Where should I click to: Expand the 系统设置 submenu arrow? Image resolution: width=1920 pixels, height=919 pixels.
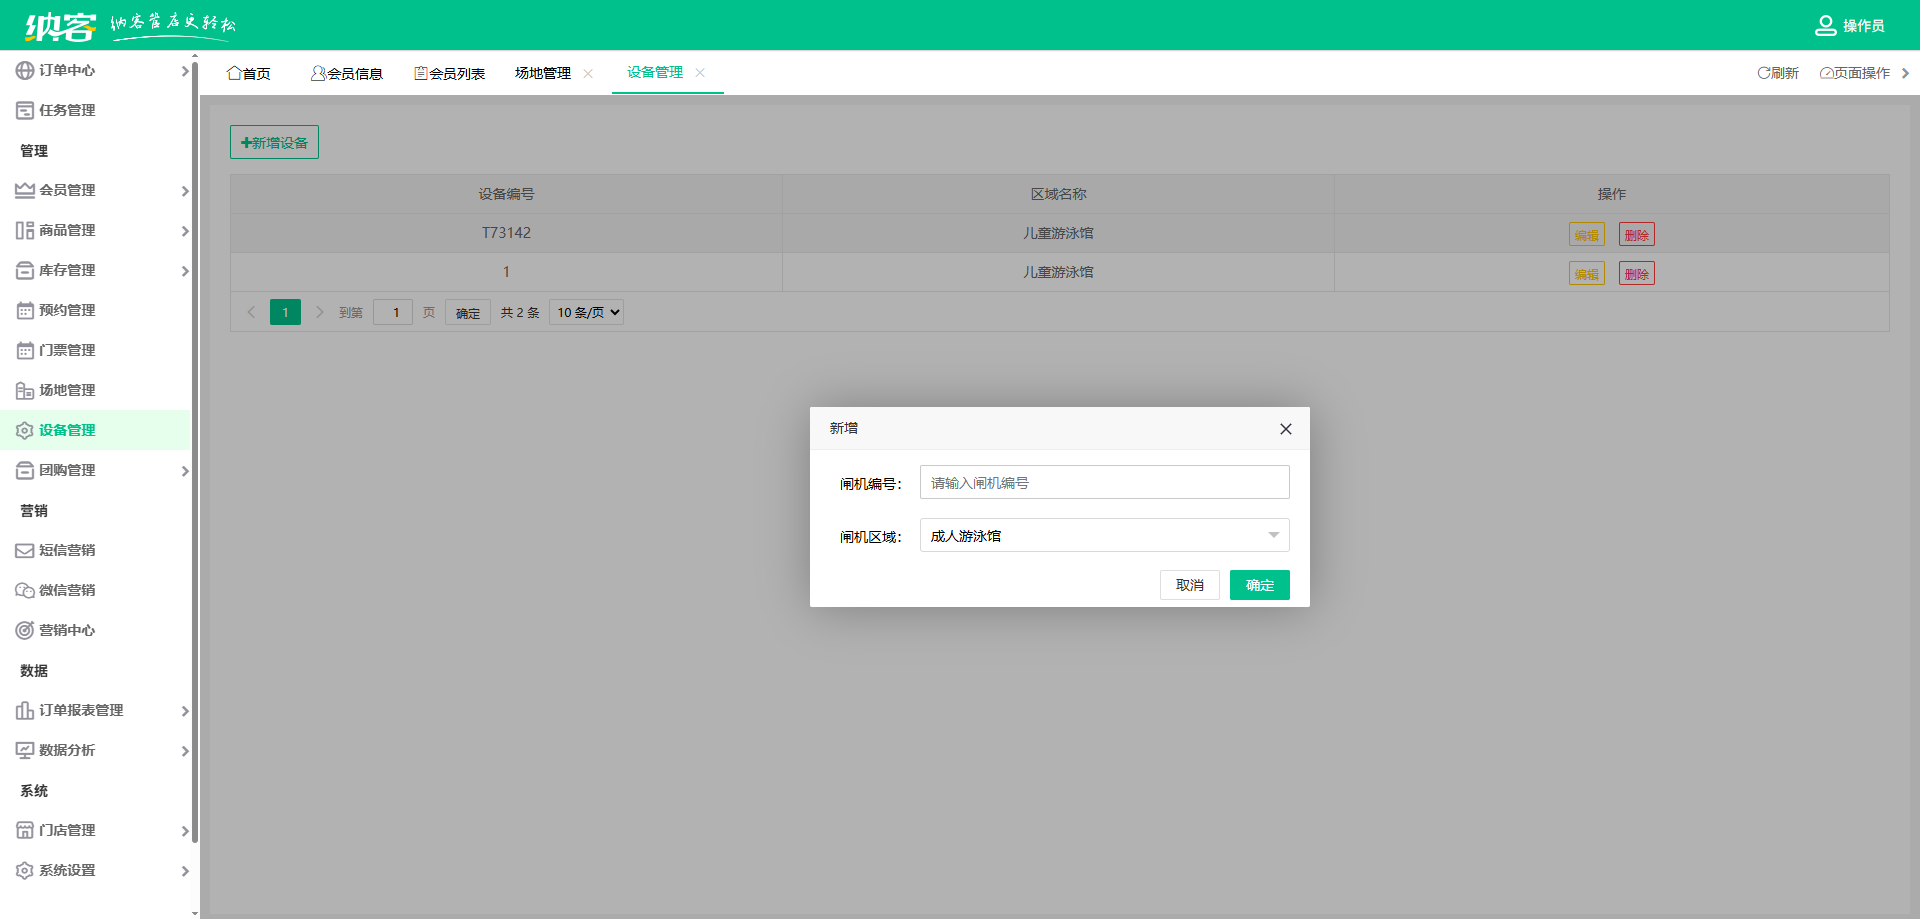tap(185, 871)
